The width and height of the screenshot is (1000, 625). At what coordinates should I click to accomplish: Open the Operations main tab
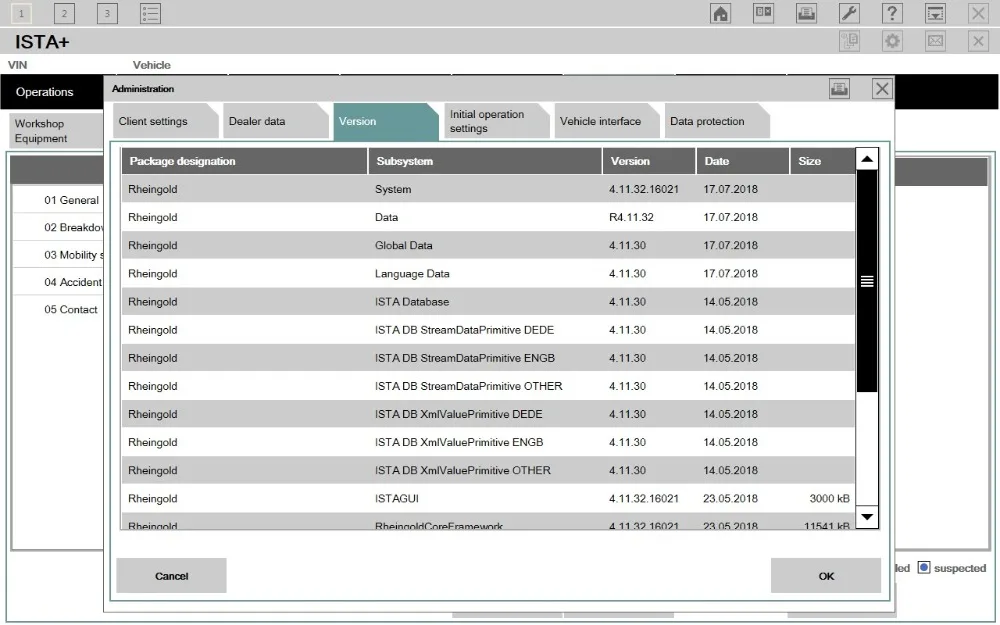pyautogui.click(x=52, y=92)
